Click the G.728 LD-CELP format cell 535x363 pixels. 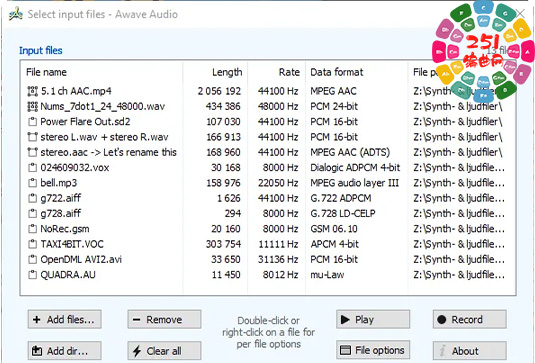343,214
